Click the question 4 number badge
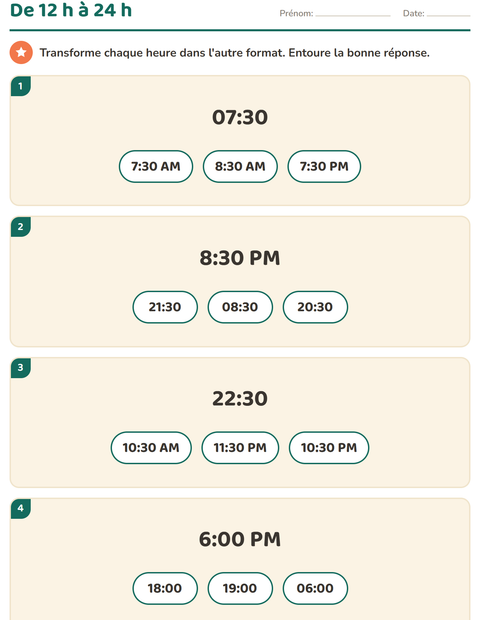The width and height of the screenshot is (480, 620). tap(21, 508)
